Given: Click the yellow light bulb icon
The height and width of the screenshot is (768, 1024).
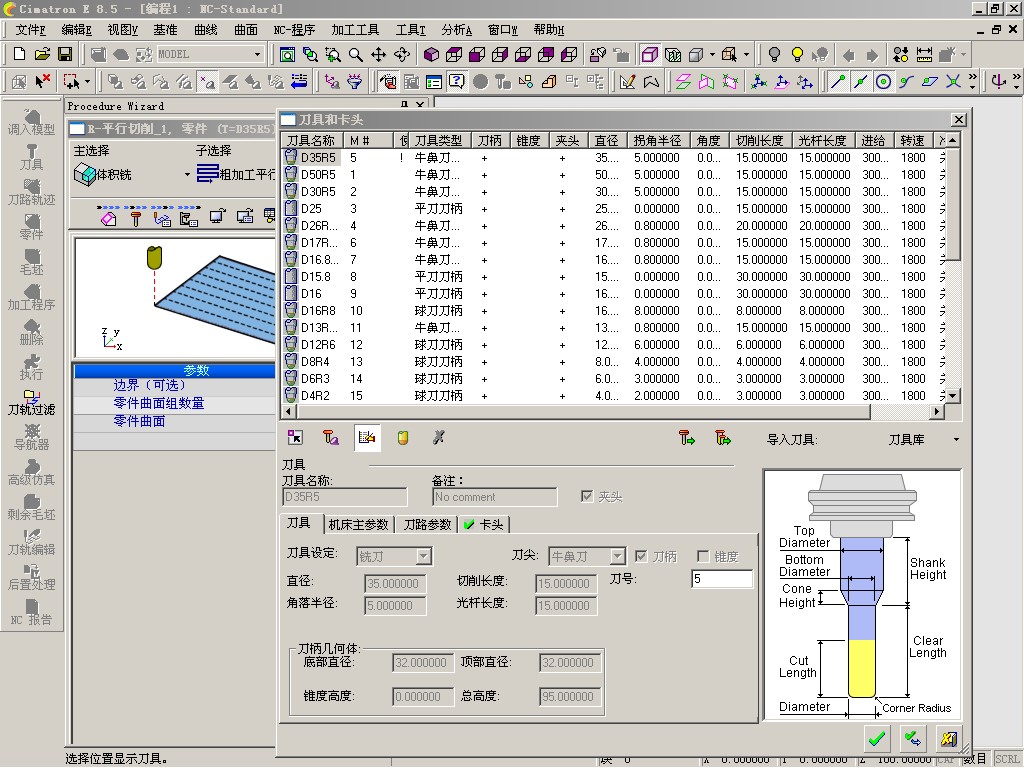Looking at the screenshot, I should tap(797, 54).
